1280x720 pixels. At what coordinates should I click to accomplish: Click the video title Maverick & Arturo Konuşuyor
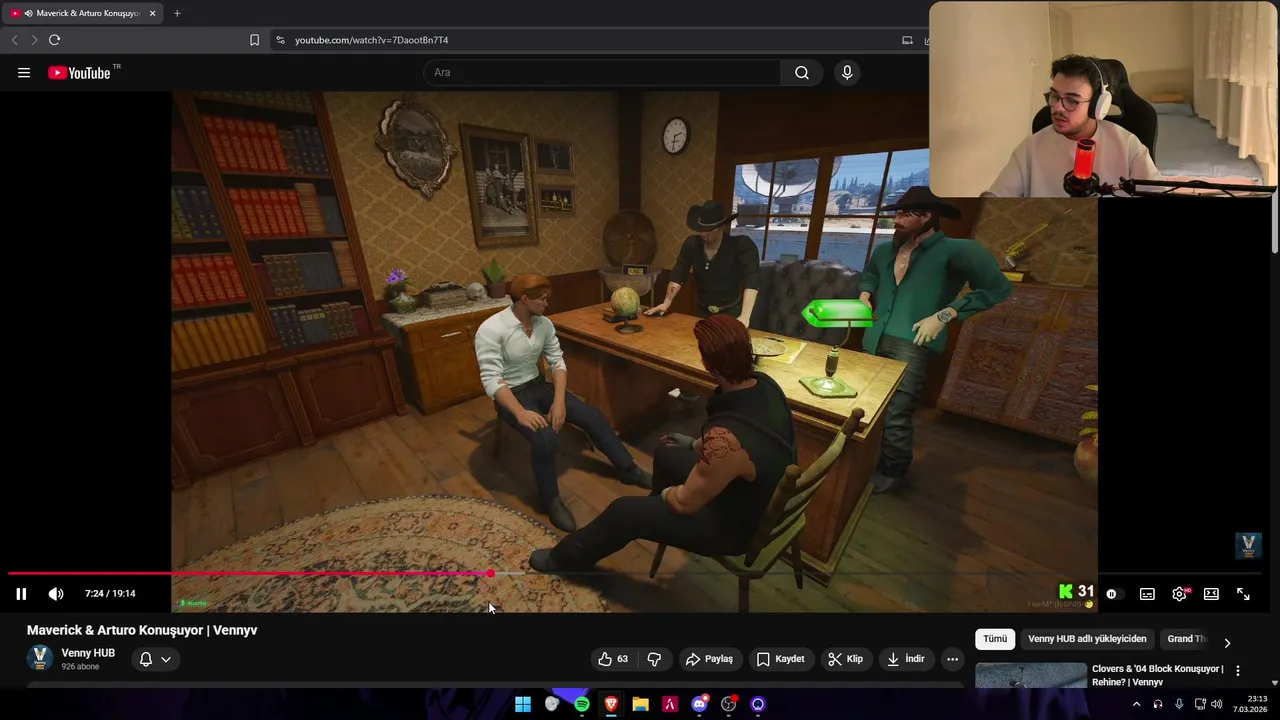[142, 630]
